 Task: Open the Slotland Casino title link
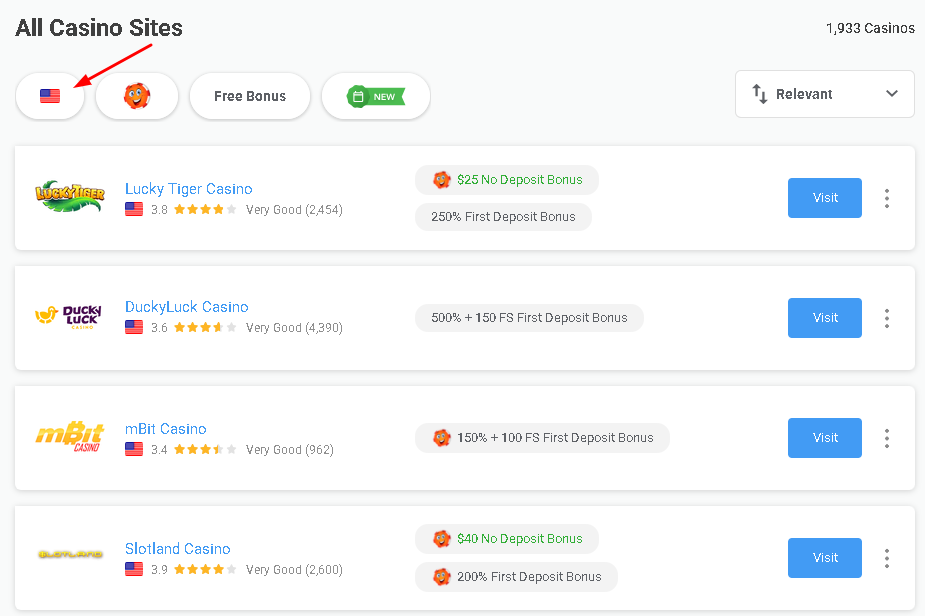coord(178,548)
